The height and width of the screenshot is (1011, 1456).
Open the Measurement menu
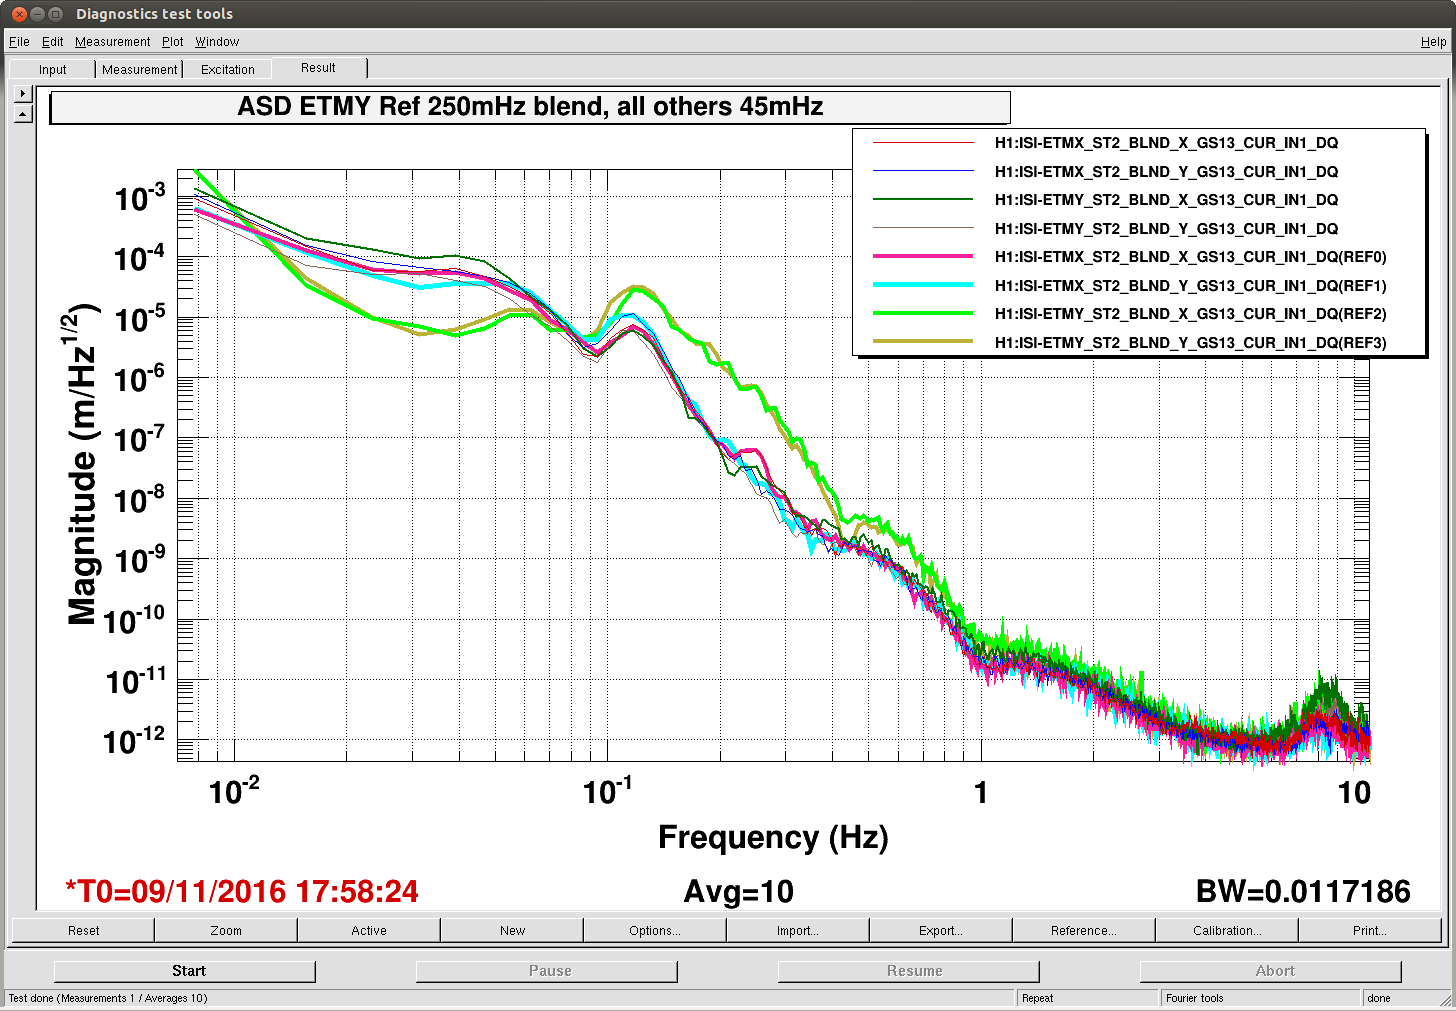click(113, 42)
